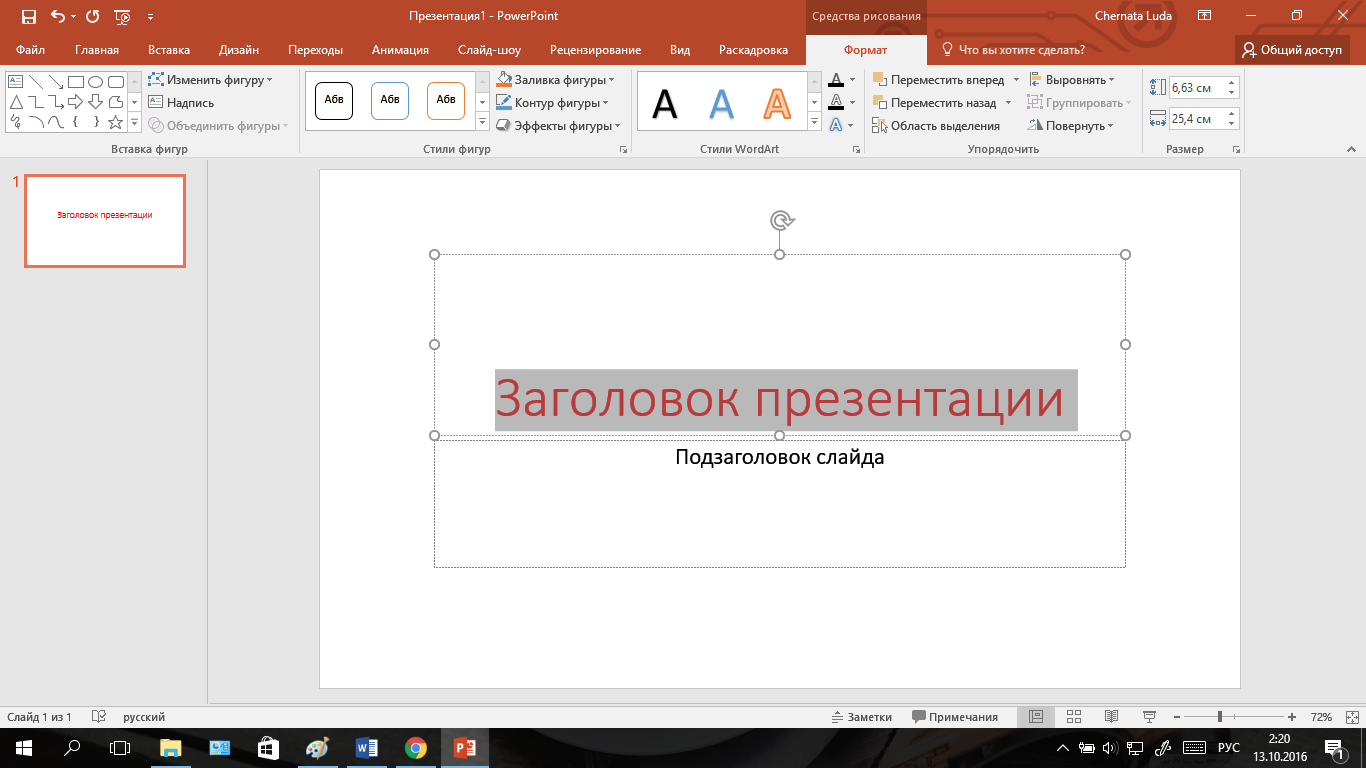This screenshot has height=768, width=1366.
Task: Open the Переходы tab
Action: coord(315,50)
